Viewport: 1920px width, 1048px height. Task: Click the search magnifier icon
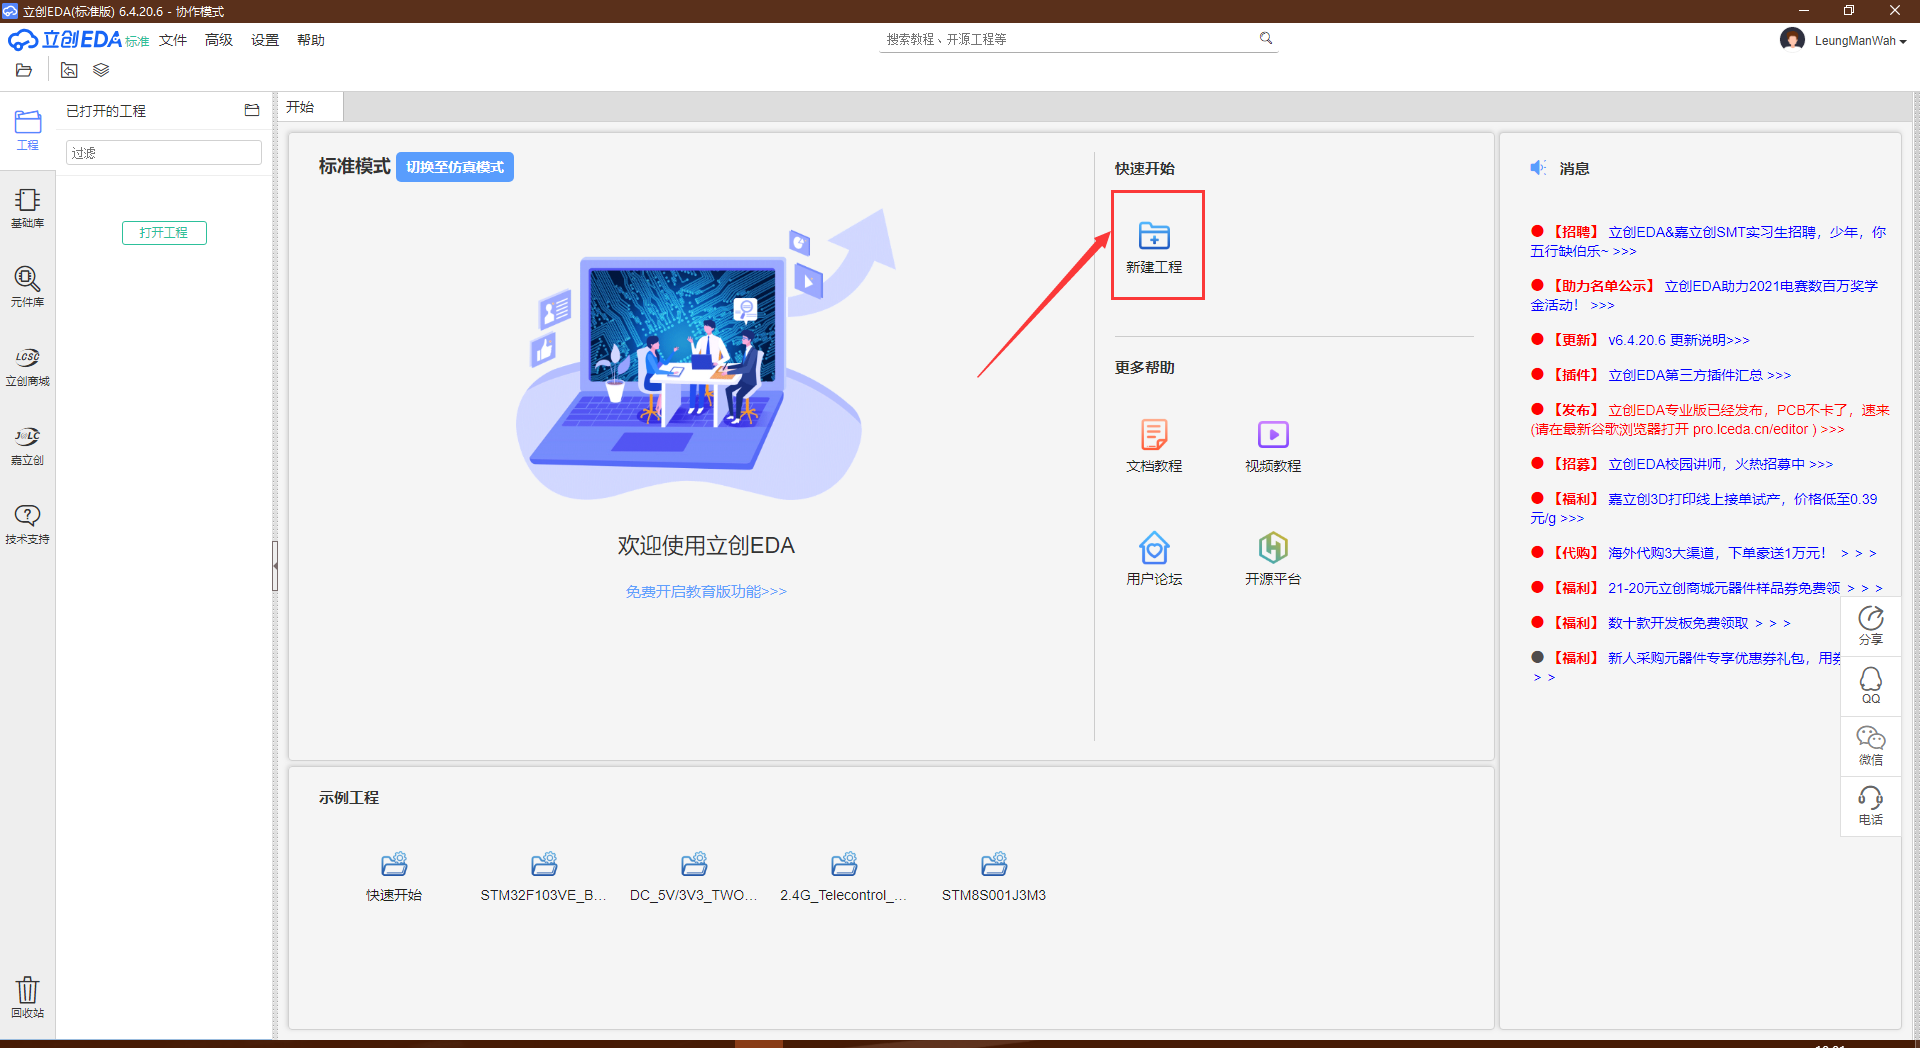point(1266,38)
